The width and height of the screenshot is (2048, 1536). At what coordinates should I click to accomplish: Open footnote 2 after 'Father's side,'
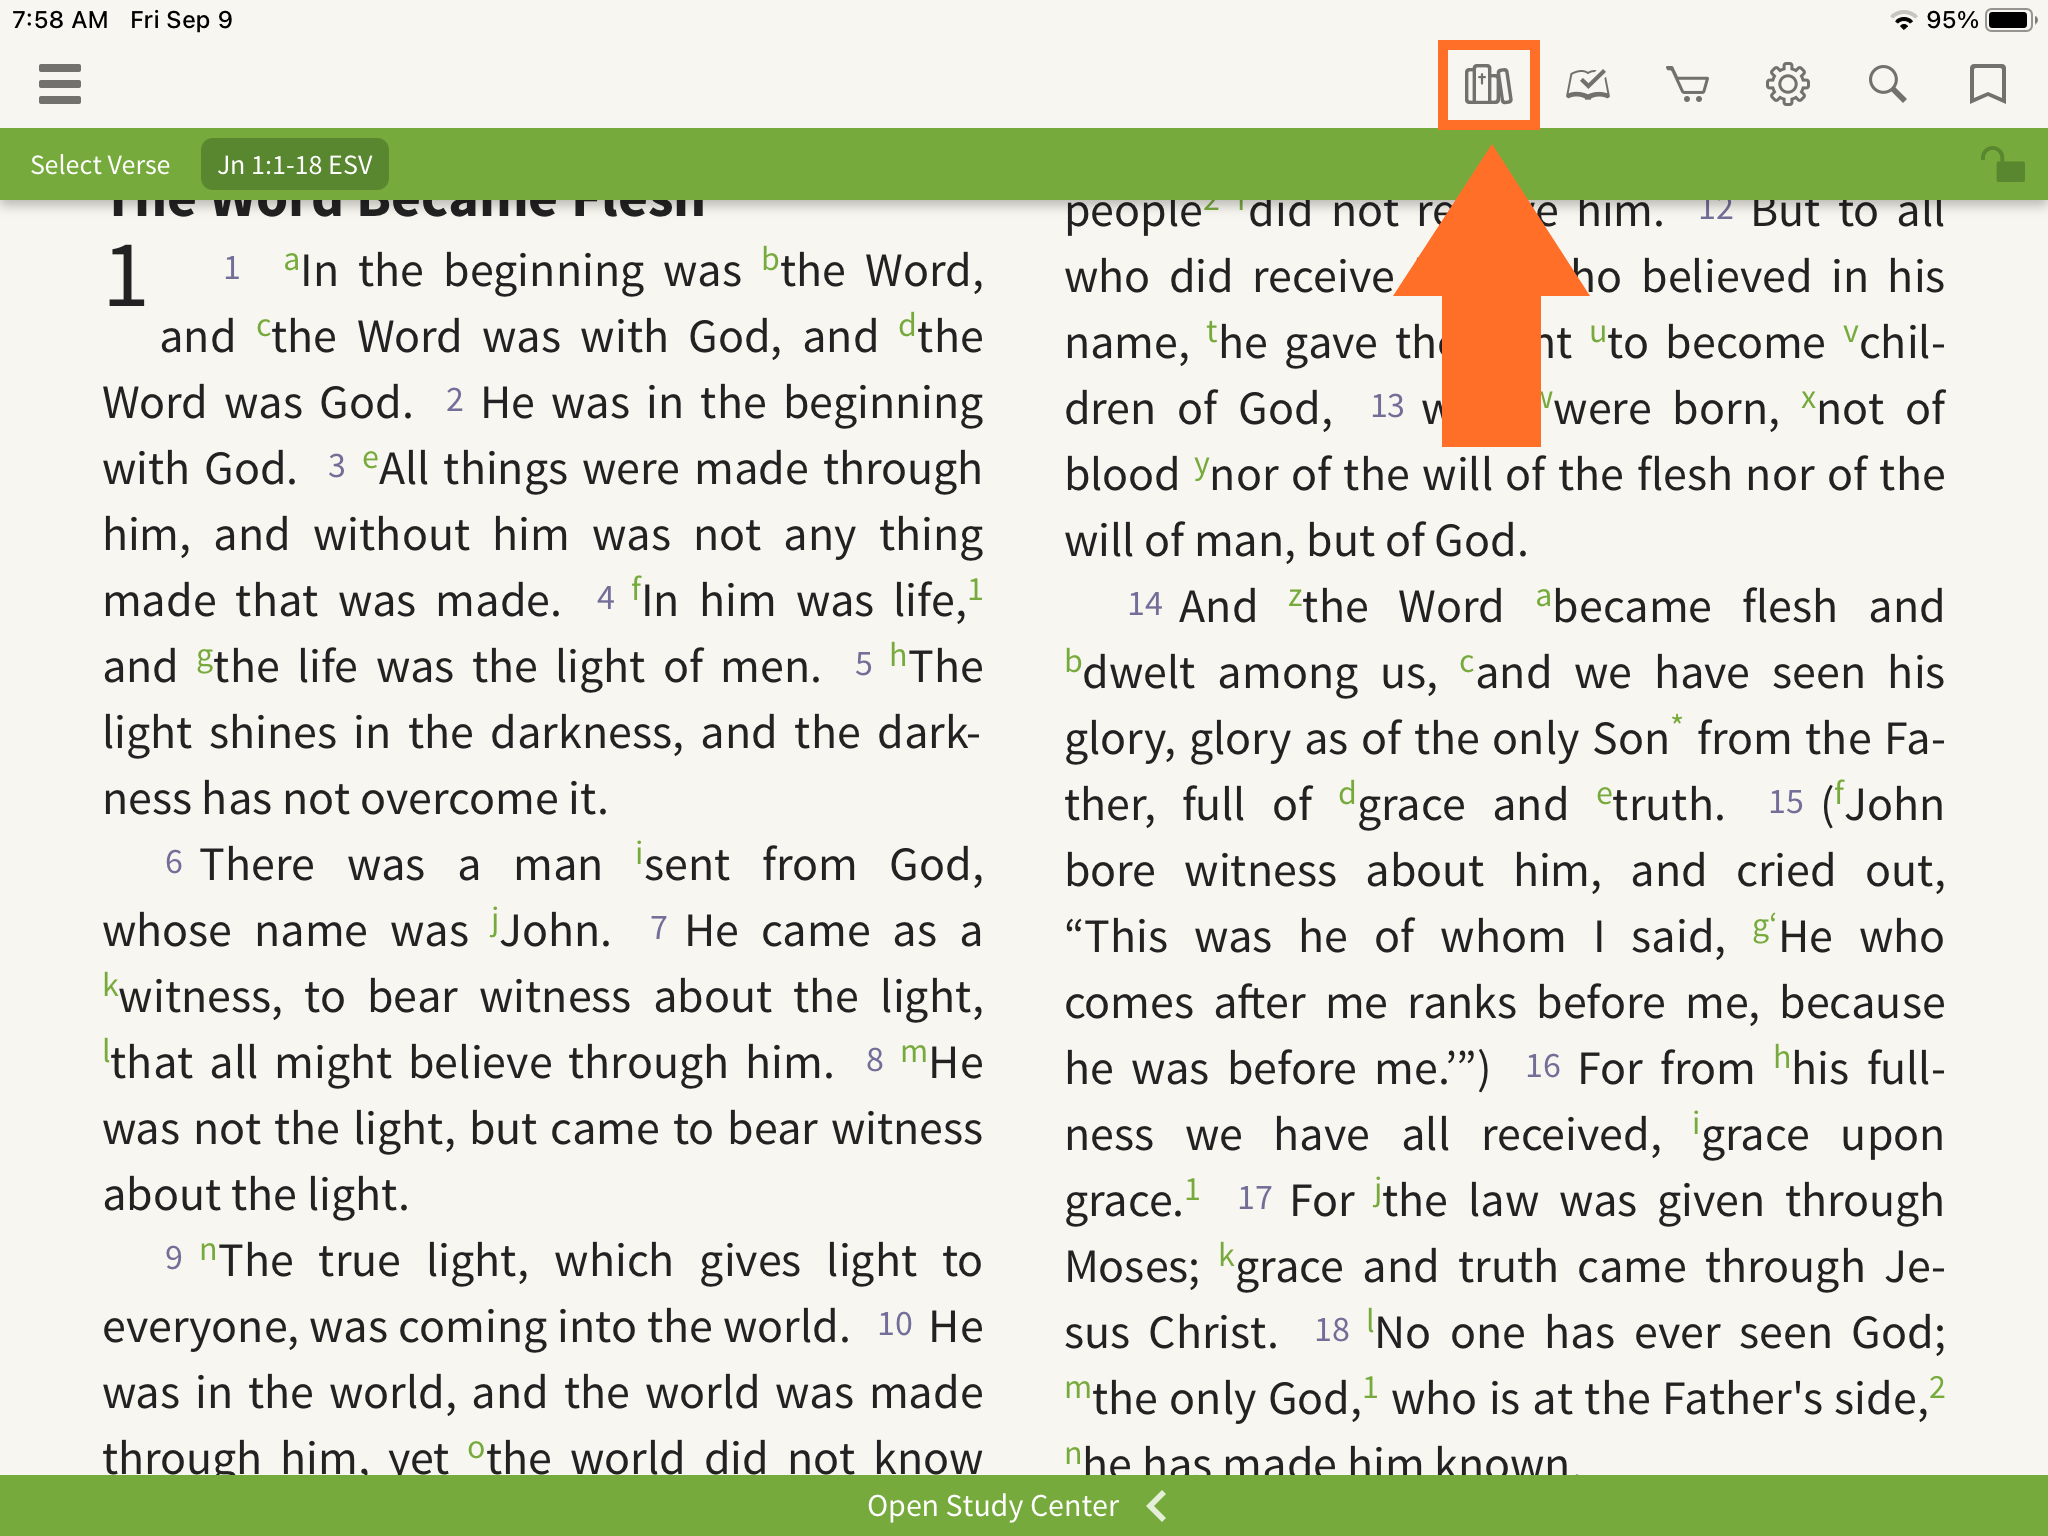[1937, 1387]
